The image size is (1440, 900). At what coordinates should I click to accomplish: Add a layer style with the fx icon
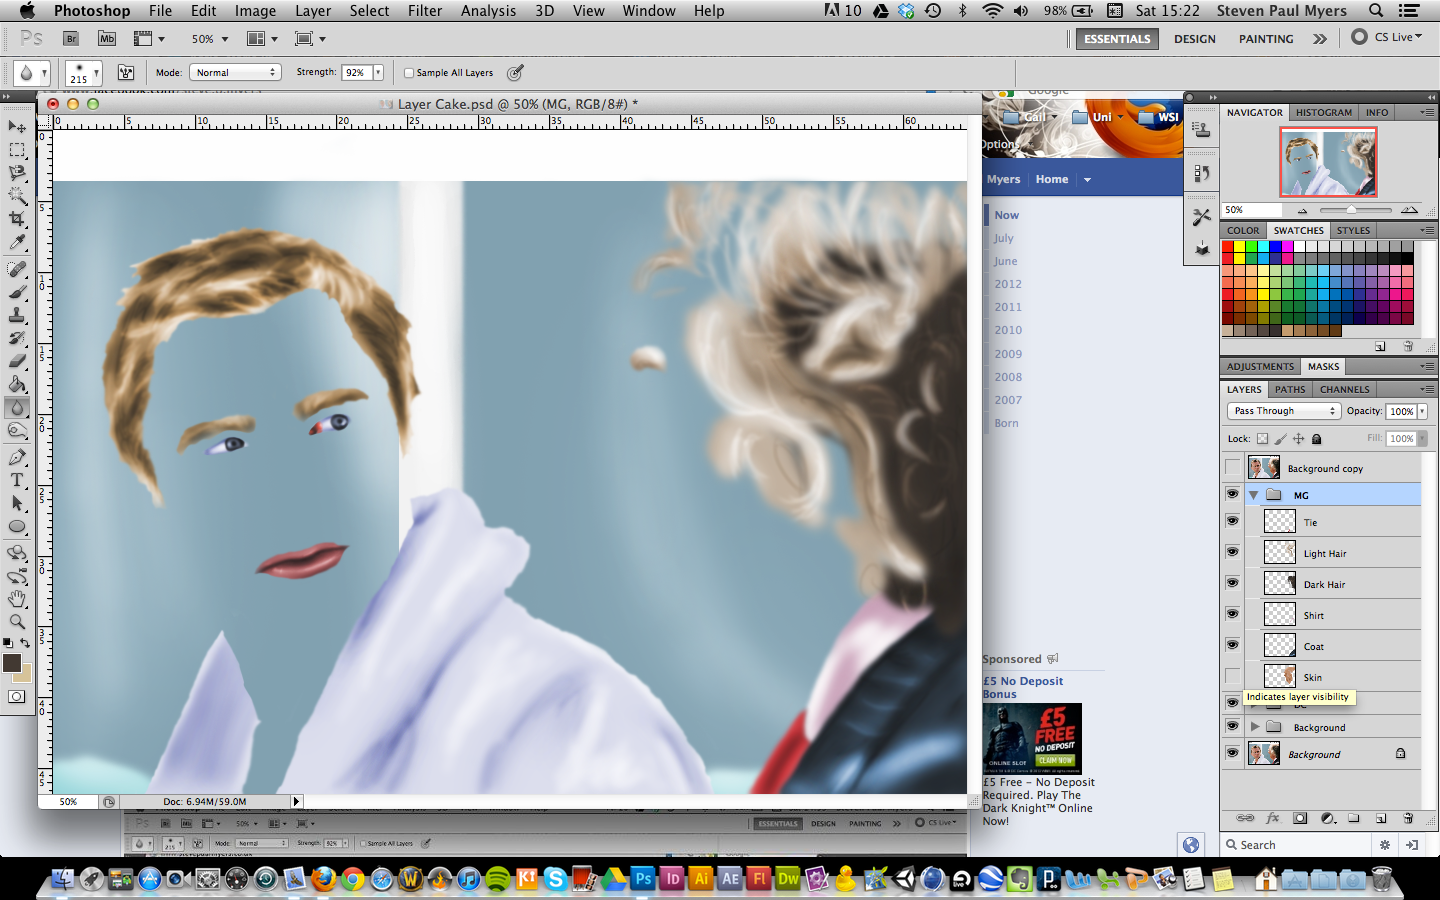(x=1272, y=818)
